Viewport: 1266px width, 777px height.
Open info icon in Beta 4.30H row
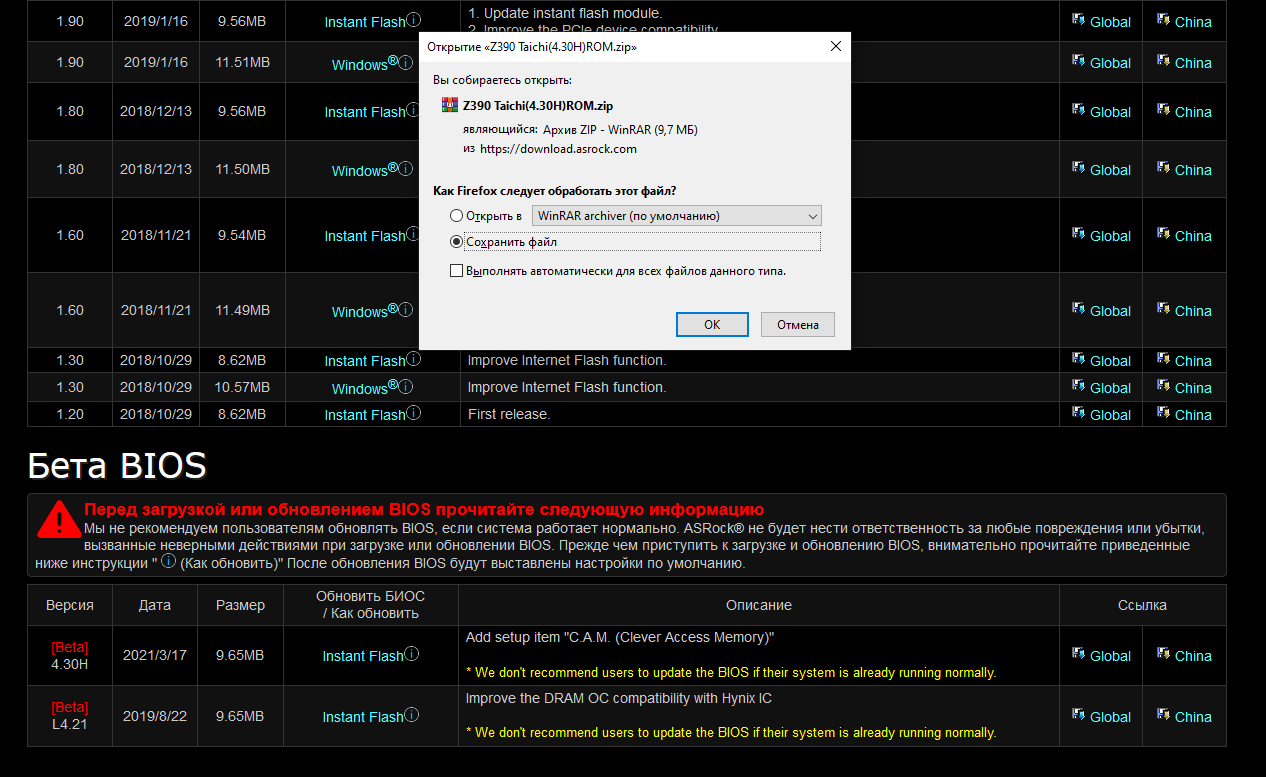coord(412,654)
